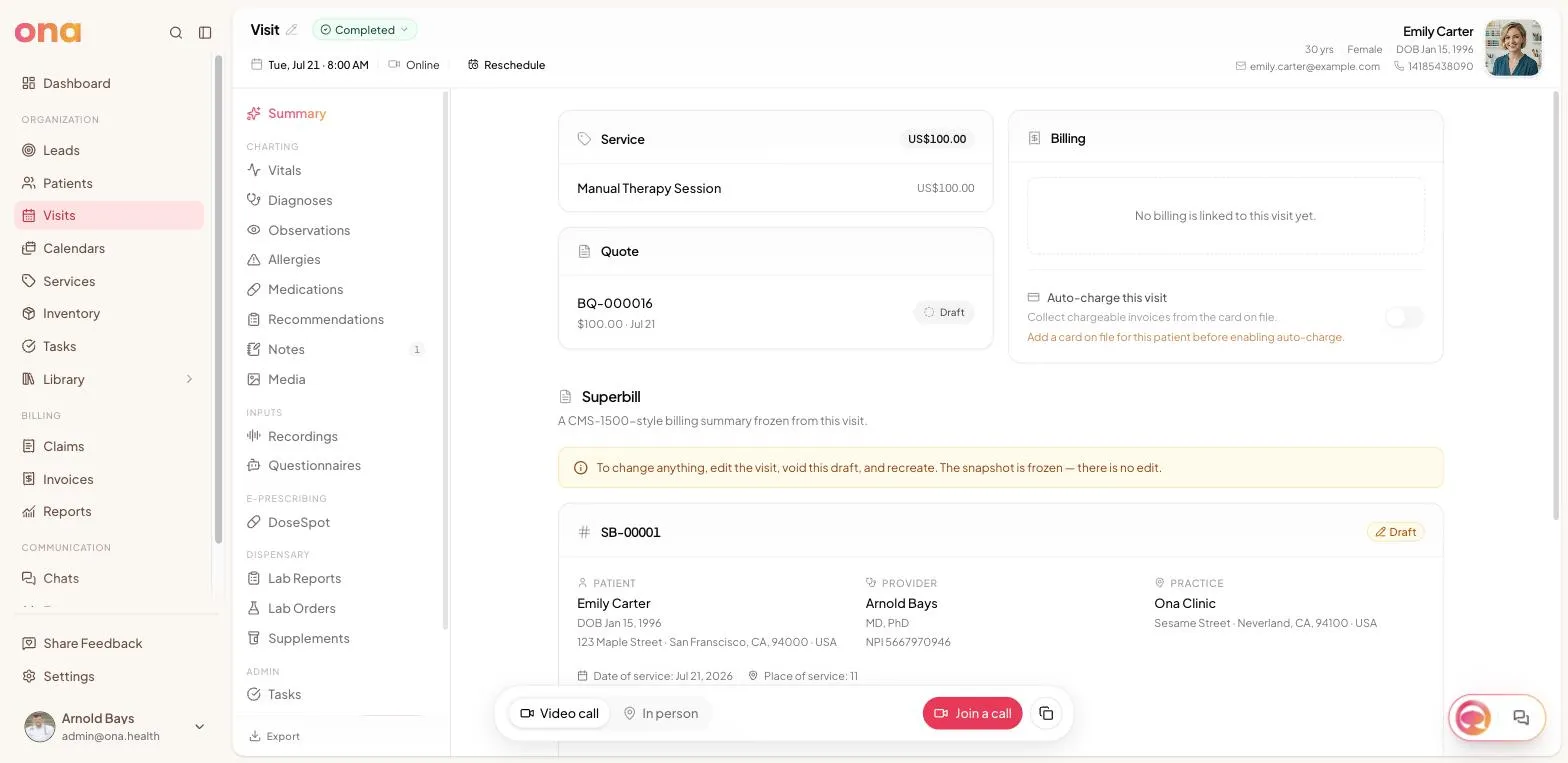
Task: Click the Quote document icon
Action: (584, 251)
